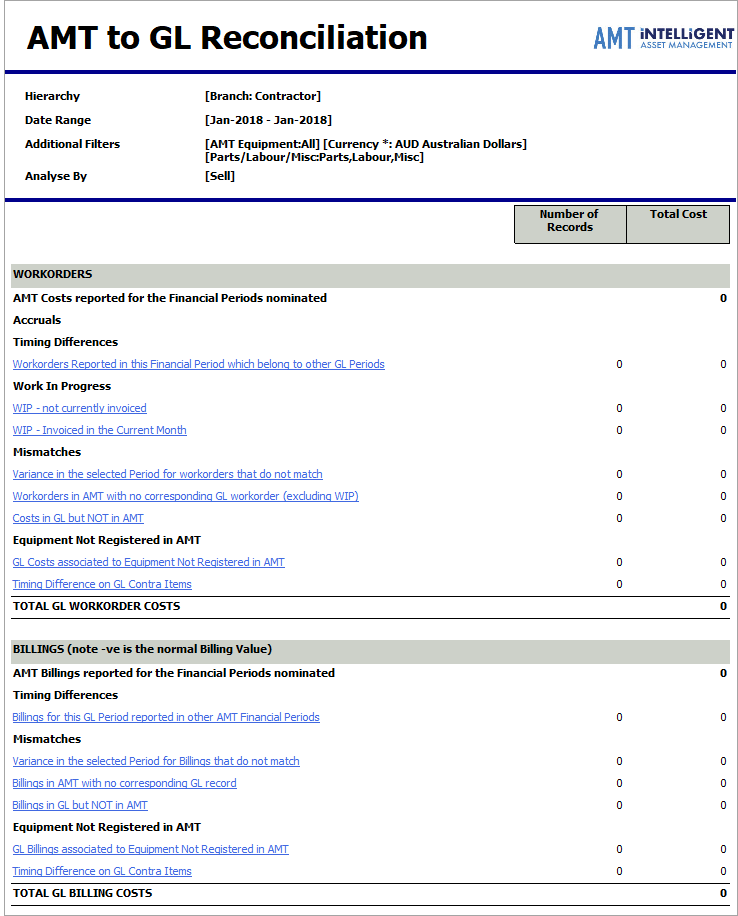Screen dimensions: 738x916
Task: Open GL Costs associated to Equipment Not Registered
Action: point(148,562)
